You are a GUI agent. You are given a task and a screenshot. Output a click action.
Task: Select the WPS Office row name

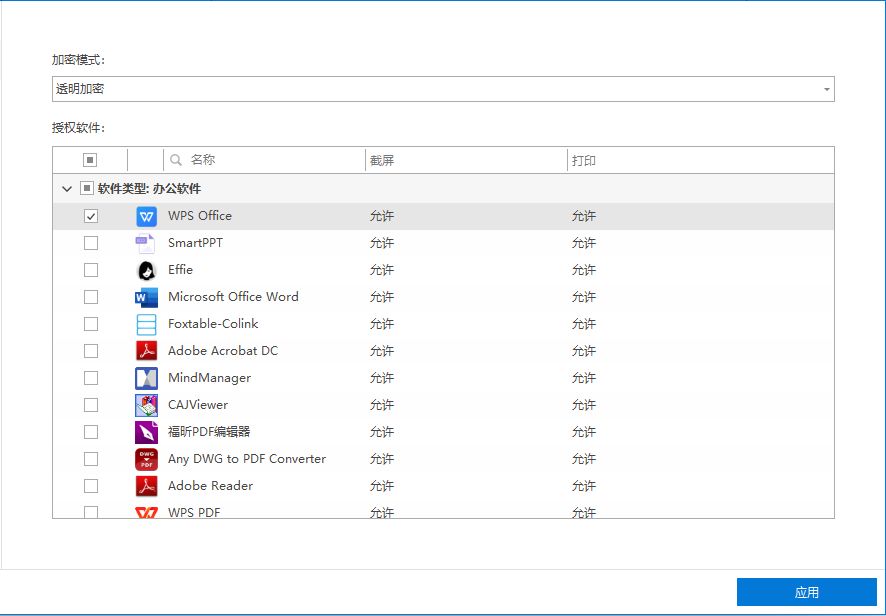click(x=200, y=216)
